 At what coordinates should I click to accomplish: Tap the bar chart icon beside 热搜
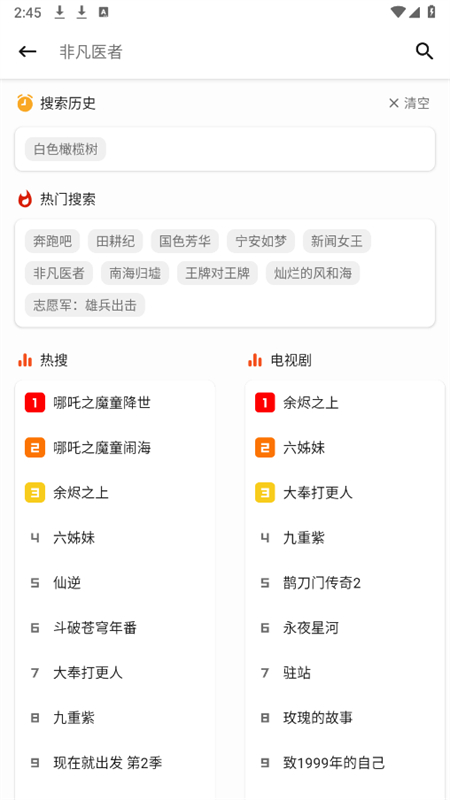point(25,360)
